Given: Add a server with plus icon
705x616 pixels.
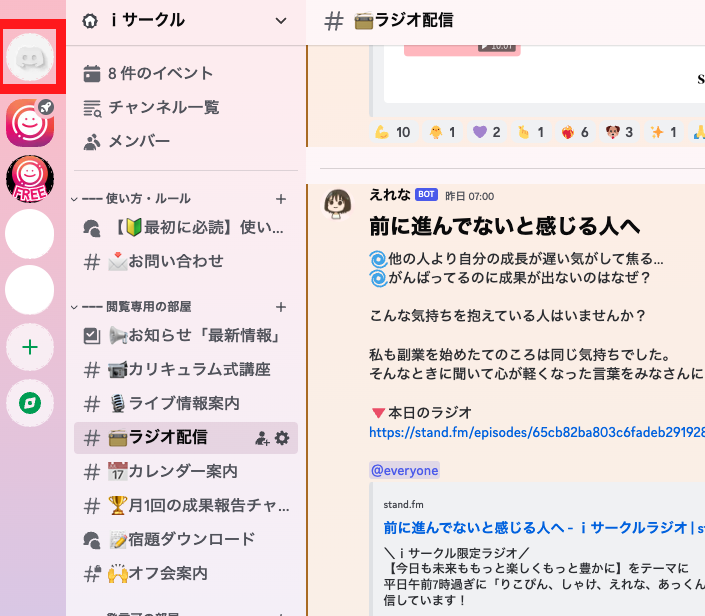Looking at the screenshot, I should pyautogui.click(x=30, y=347).
